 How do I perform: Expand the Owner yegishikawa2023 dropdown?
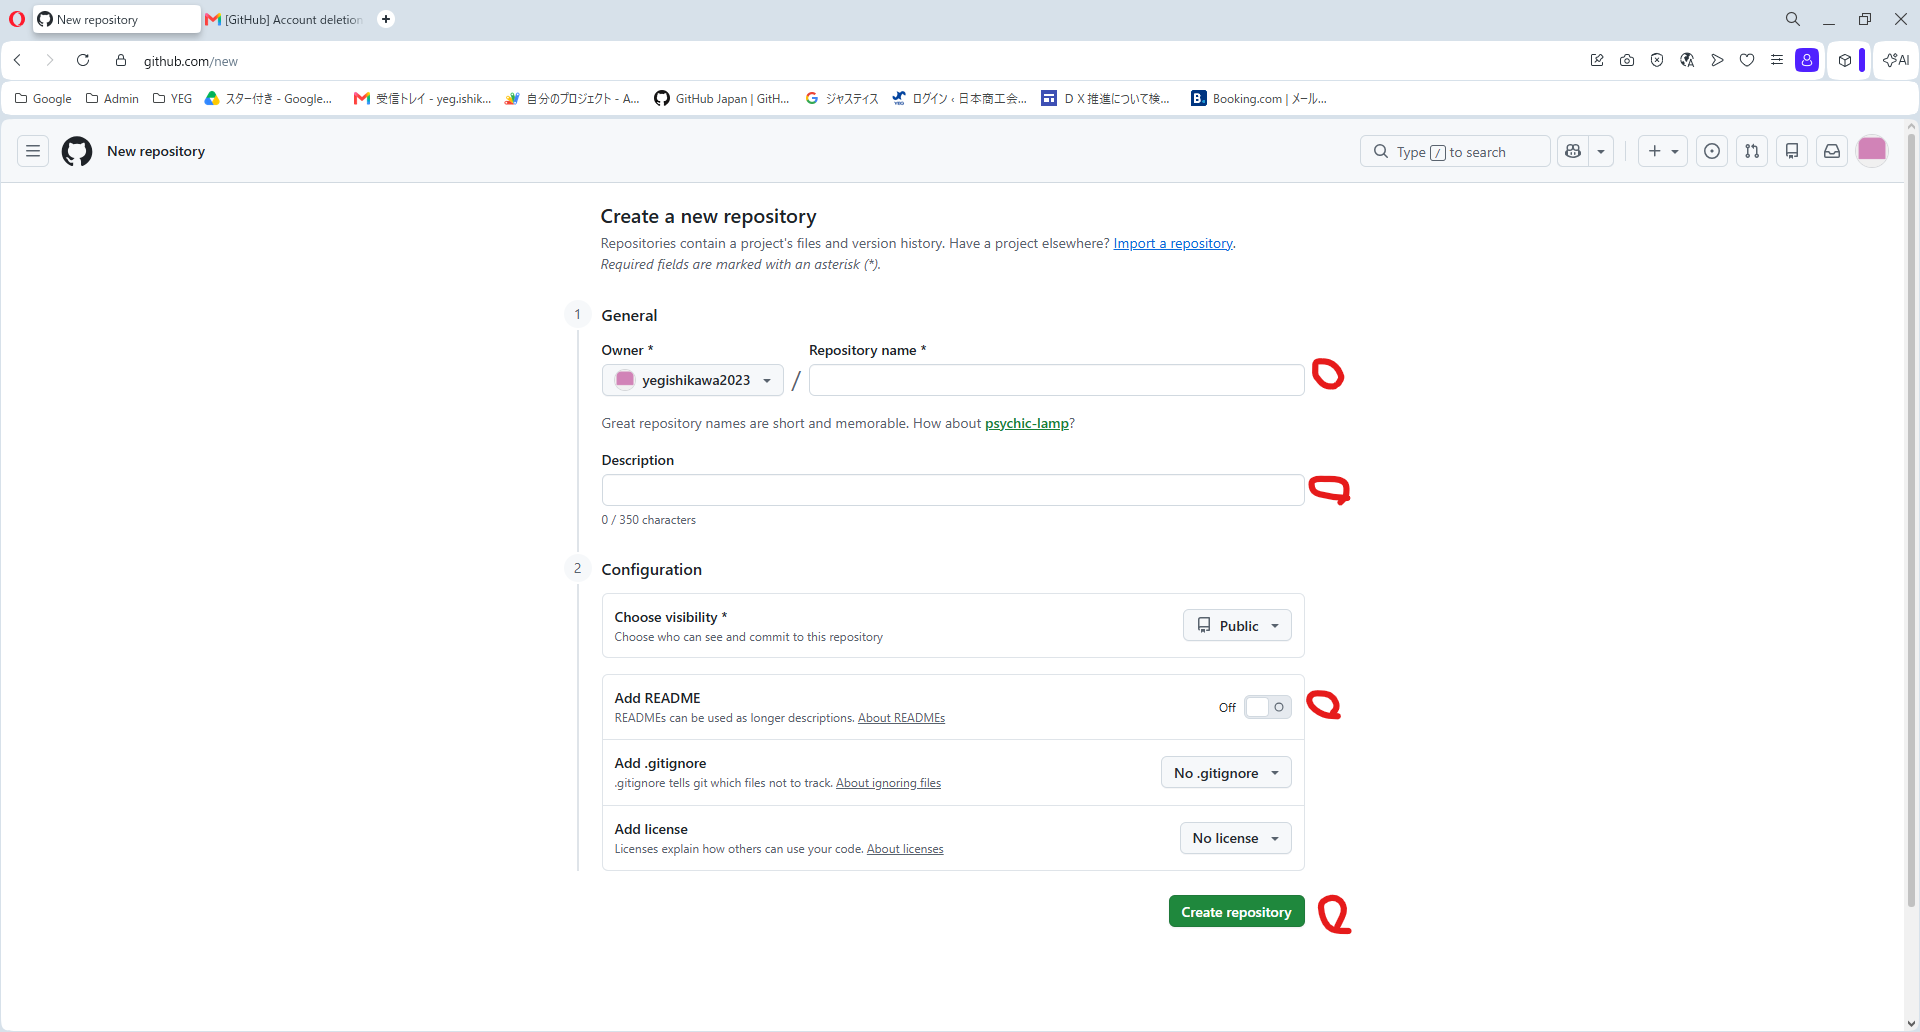693,380
